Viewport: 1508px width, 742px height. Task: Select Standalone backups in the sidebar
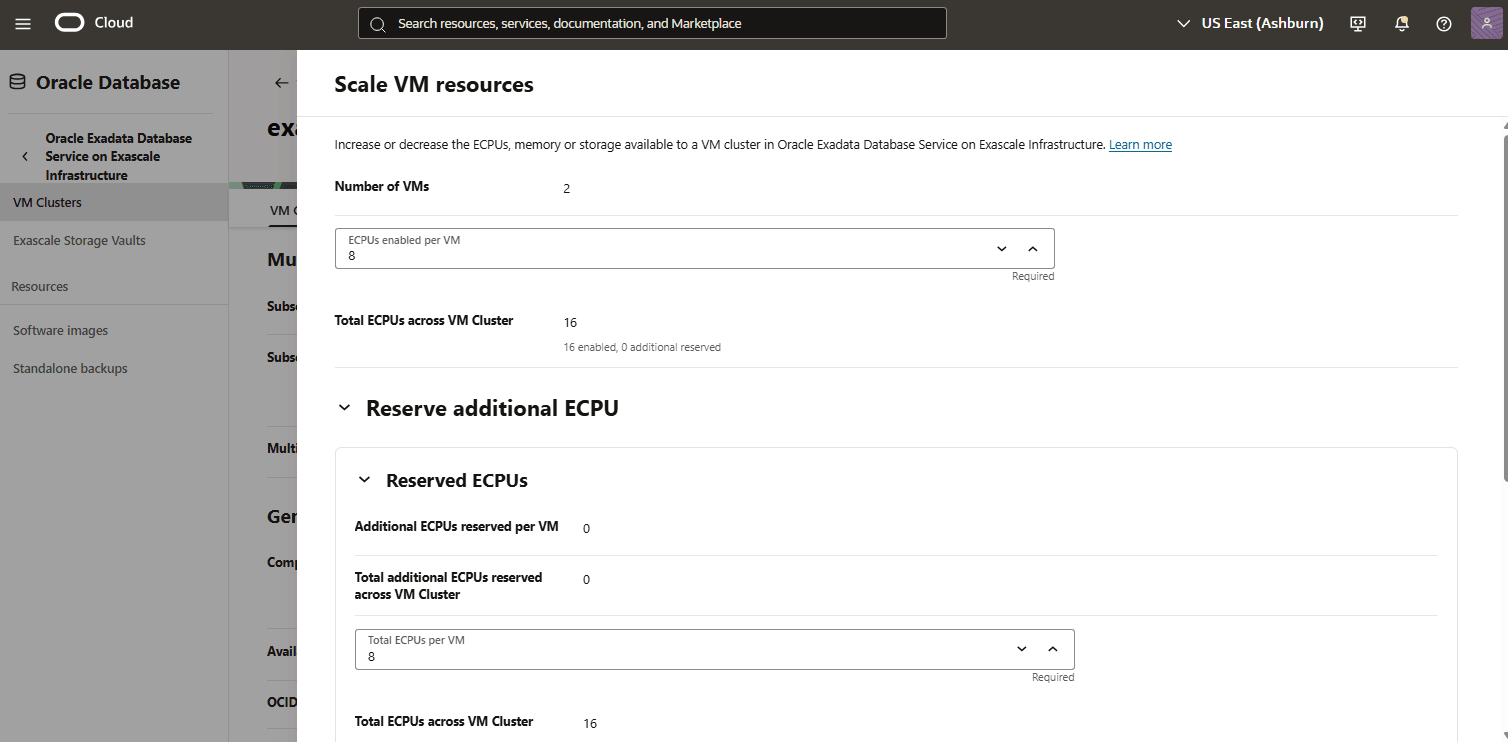coord(69,368)
